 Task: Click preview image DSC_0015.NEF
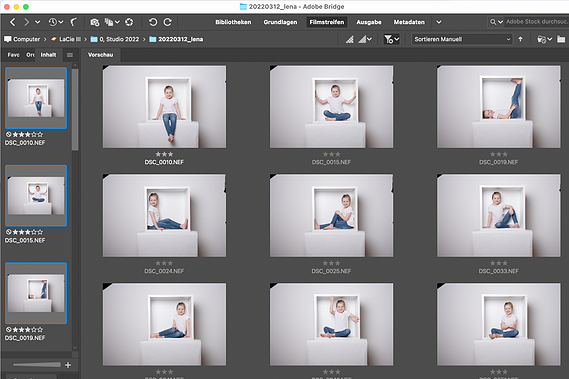(331, 107)
